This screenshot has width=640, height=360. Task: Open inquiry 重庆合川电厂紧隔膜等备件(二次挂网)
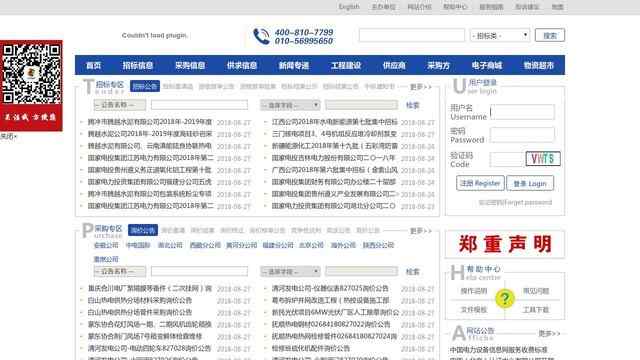[150, 289]
